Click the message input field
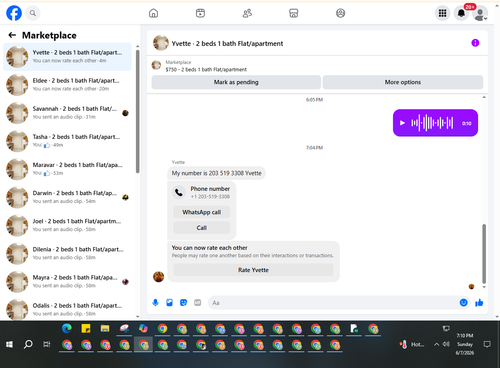Image resolution: width=500 pixels, height=368 pixels. point(332,303)
